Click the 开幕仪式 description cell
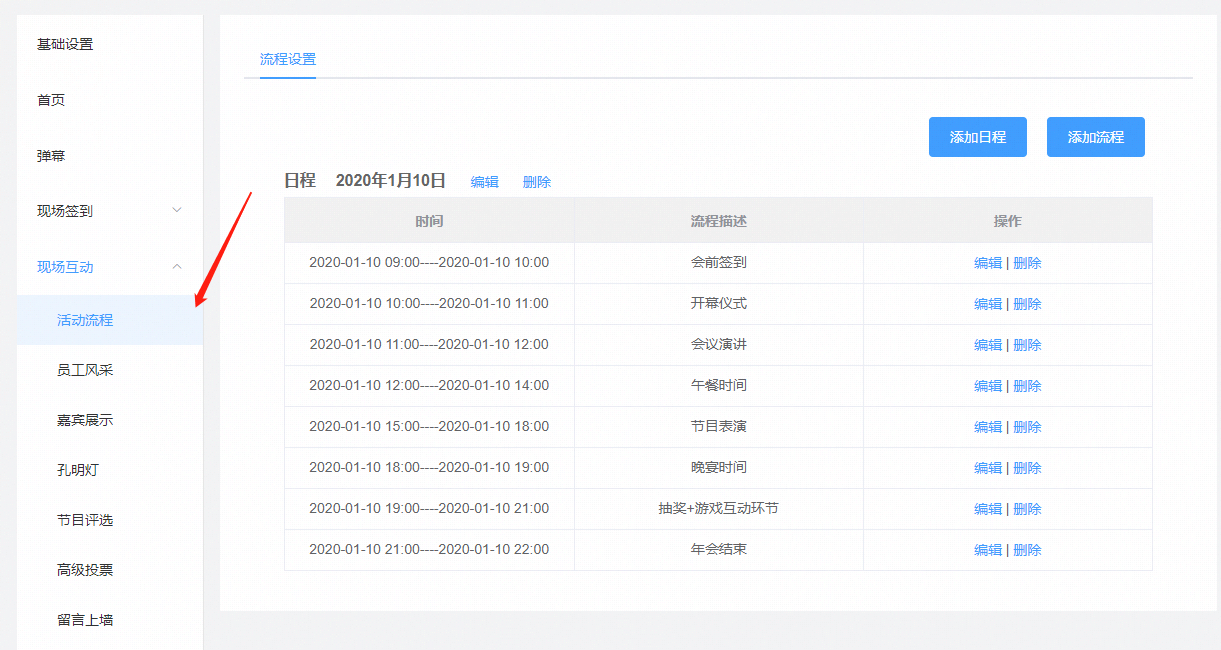The width and height of the screenshot is (1221, 650). tap(718, 304)
